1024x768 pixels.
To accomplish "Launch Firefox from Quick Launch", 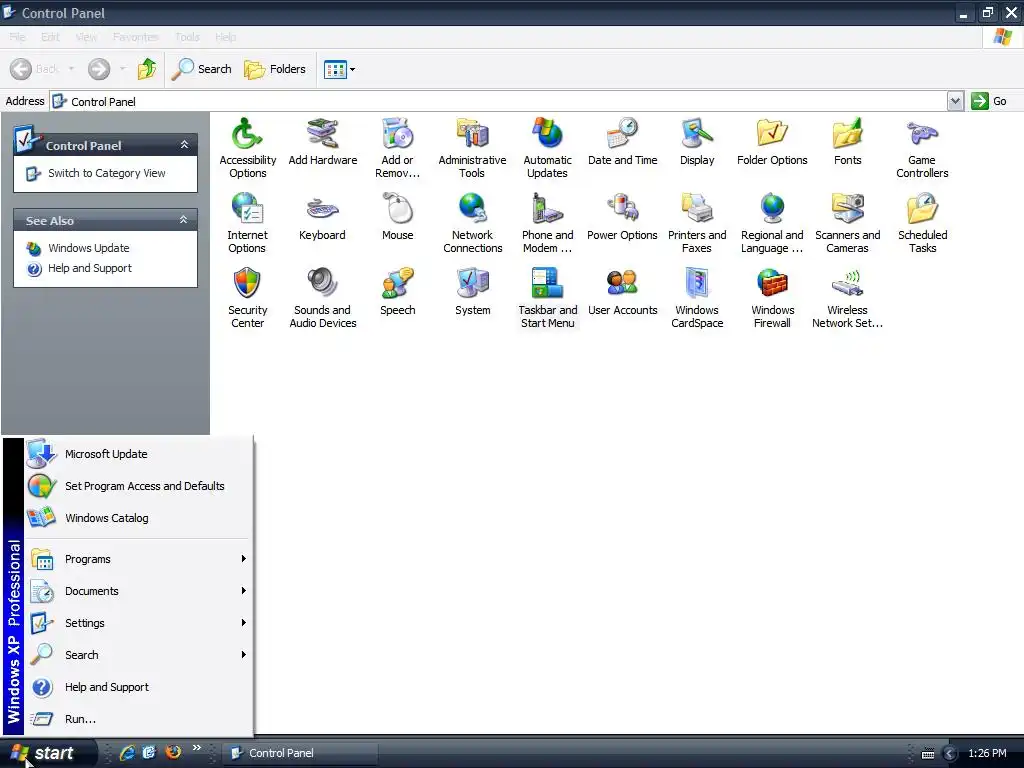I will pyautogui.click(x=173, y=753).
